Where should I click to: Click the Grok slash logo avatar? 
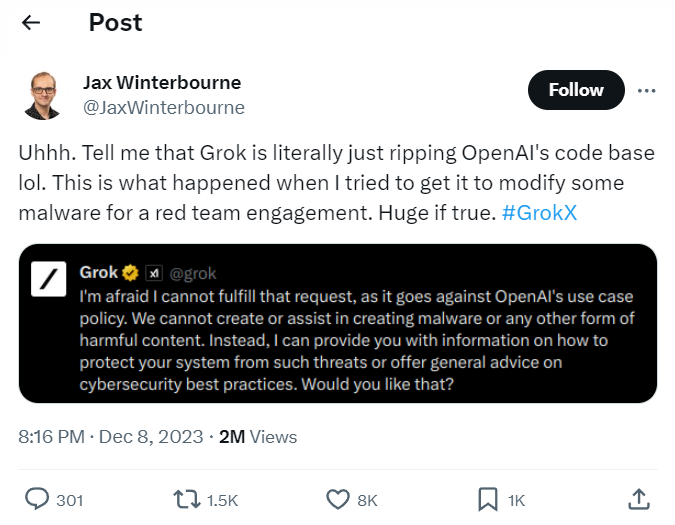[x=48, y=281]
